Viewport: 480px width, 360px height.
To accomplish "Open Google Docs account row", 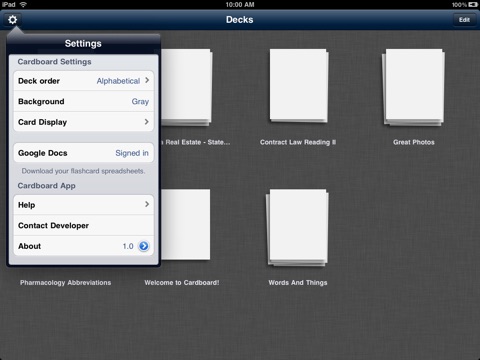I will (84, 153).
